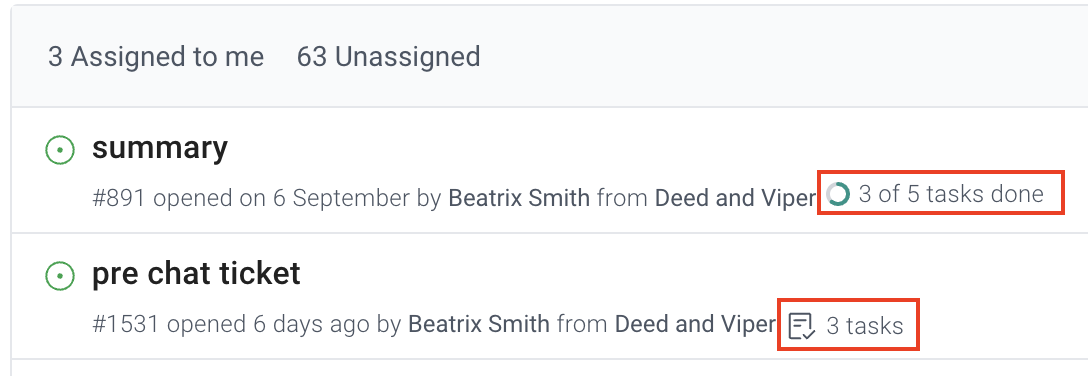This screenshot has width=1088, height=376.
Task: Open Deed and Viper on pre chat ticket
Action: 695,324
